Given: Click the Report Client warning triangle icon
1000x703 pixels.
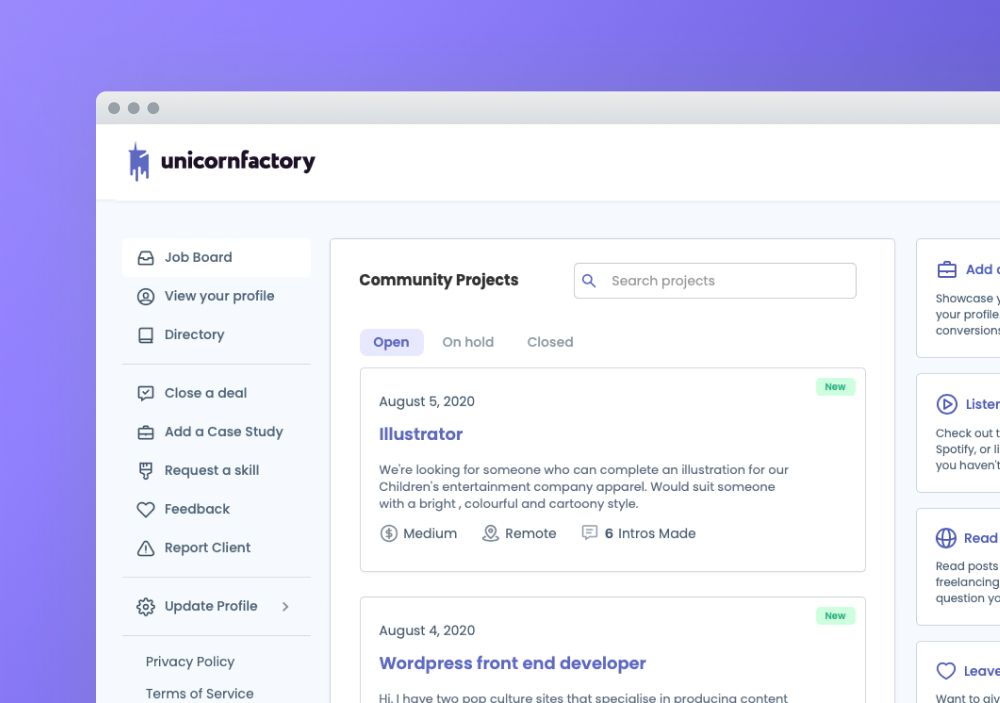Looking at the screenshot, I should point(145,548).
